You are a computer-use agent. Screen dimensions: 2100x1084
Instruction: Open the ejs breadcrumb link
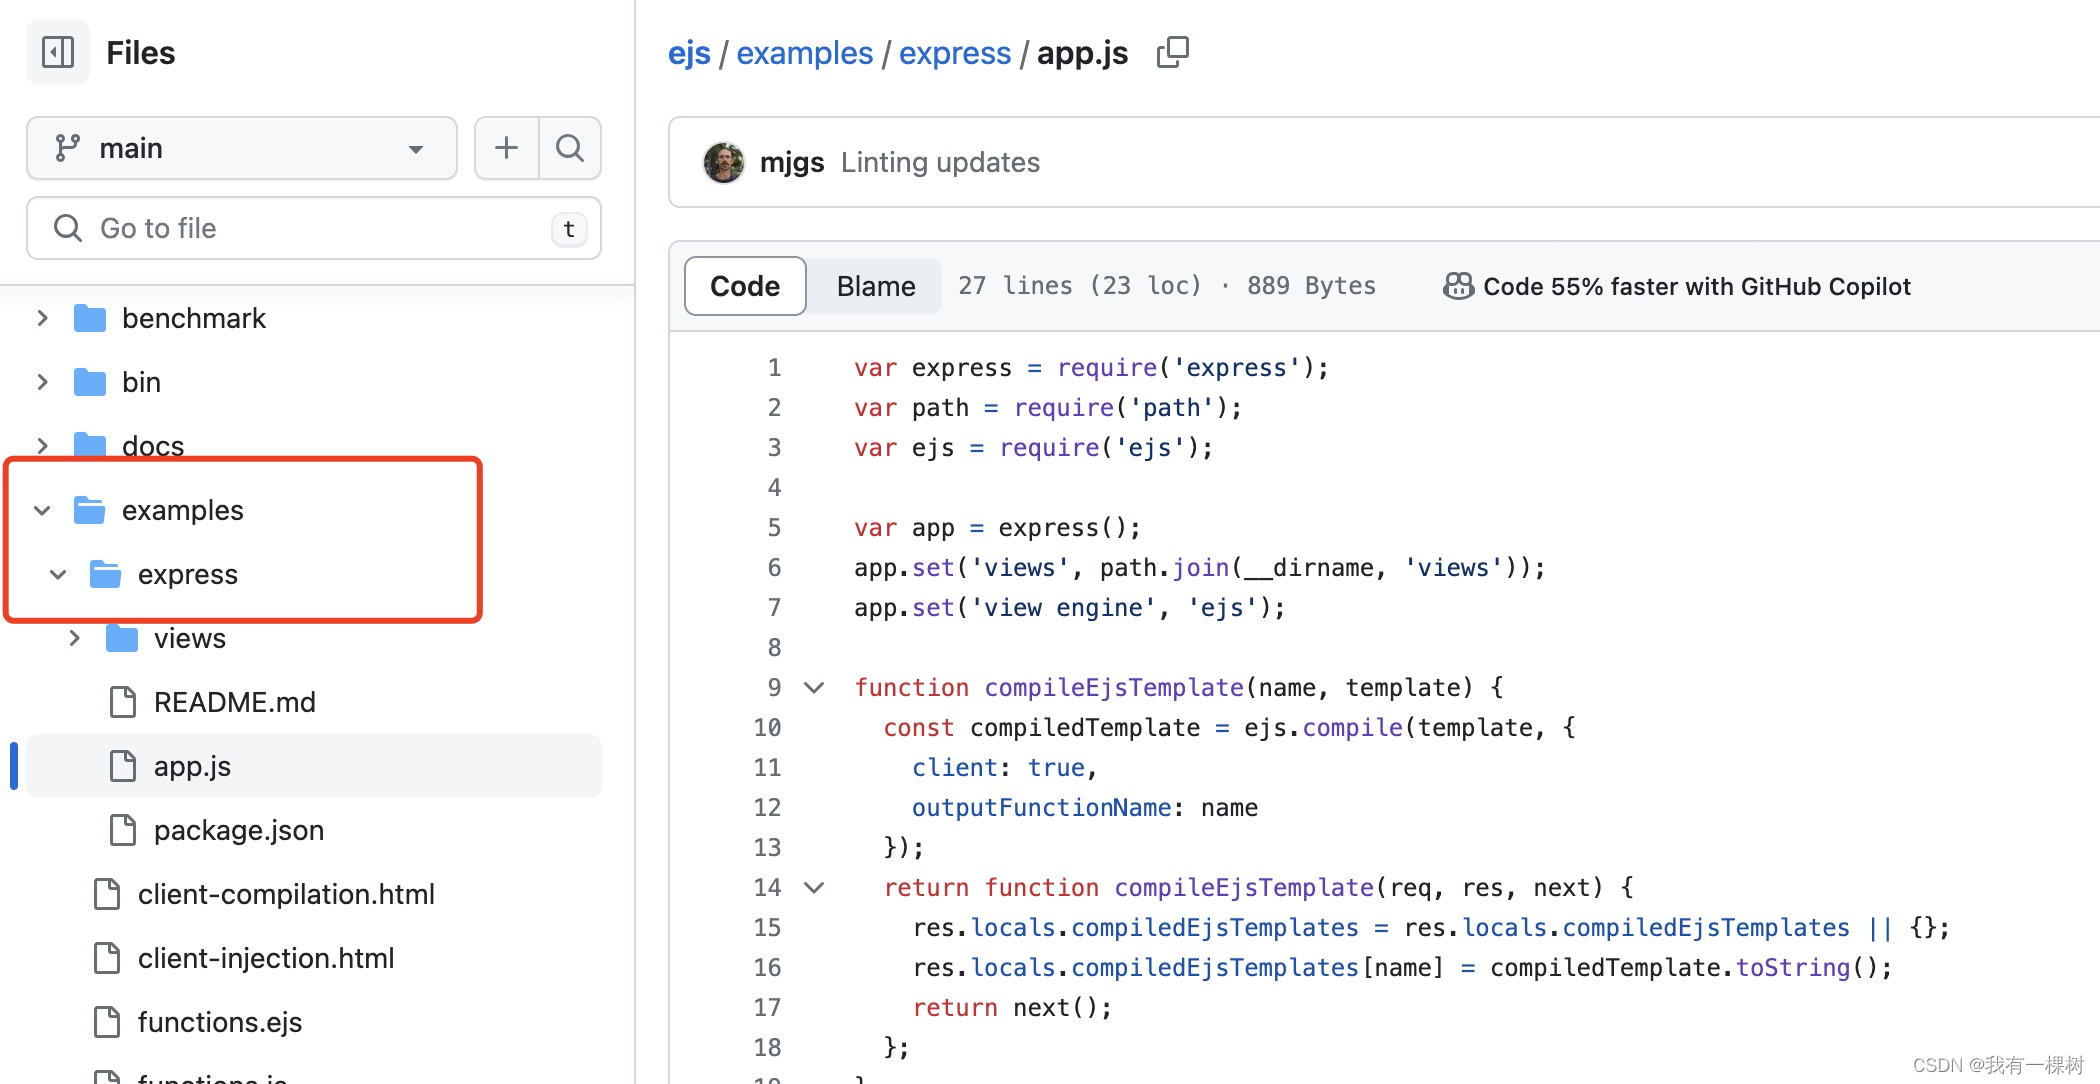(x=689, y=53)
